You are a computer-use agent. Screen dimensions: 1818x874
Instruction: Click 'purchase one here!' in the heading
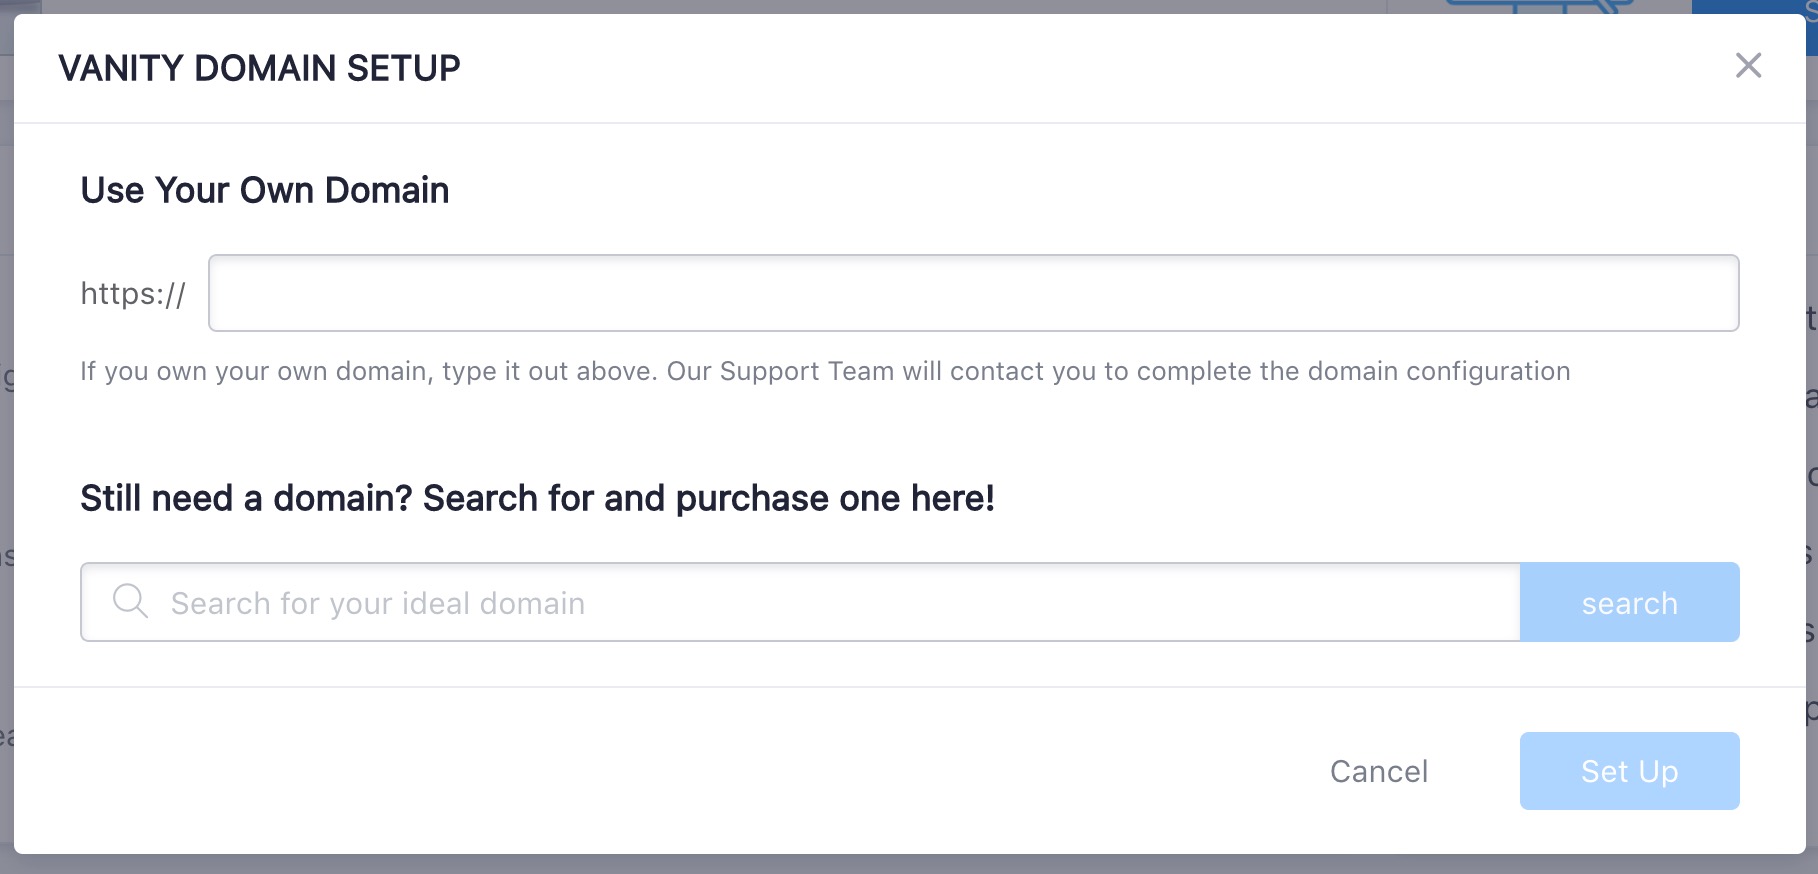coord(835,498)
